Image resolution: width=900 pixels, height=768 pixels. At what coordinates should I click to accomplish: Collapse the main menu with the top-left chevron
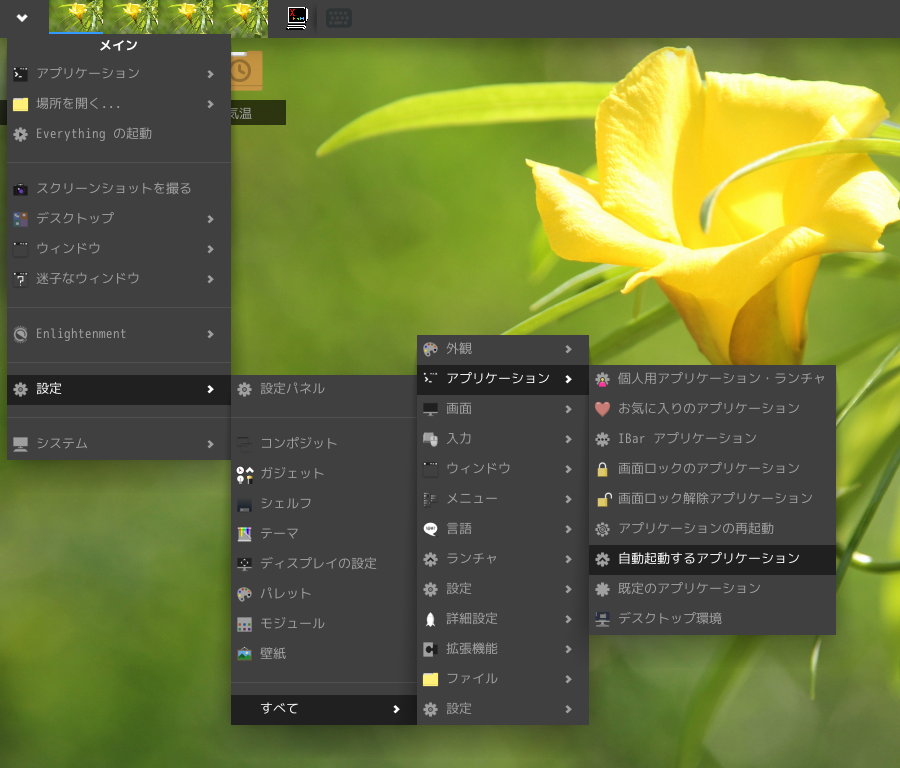click(x=22, y=18)
